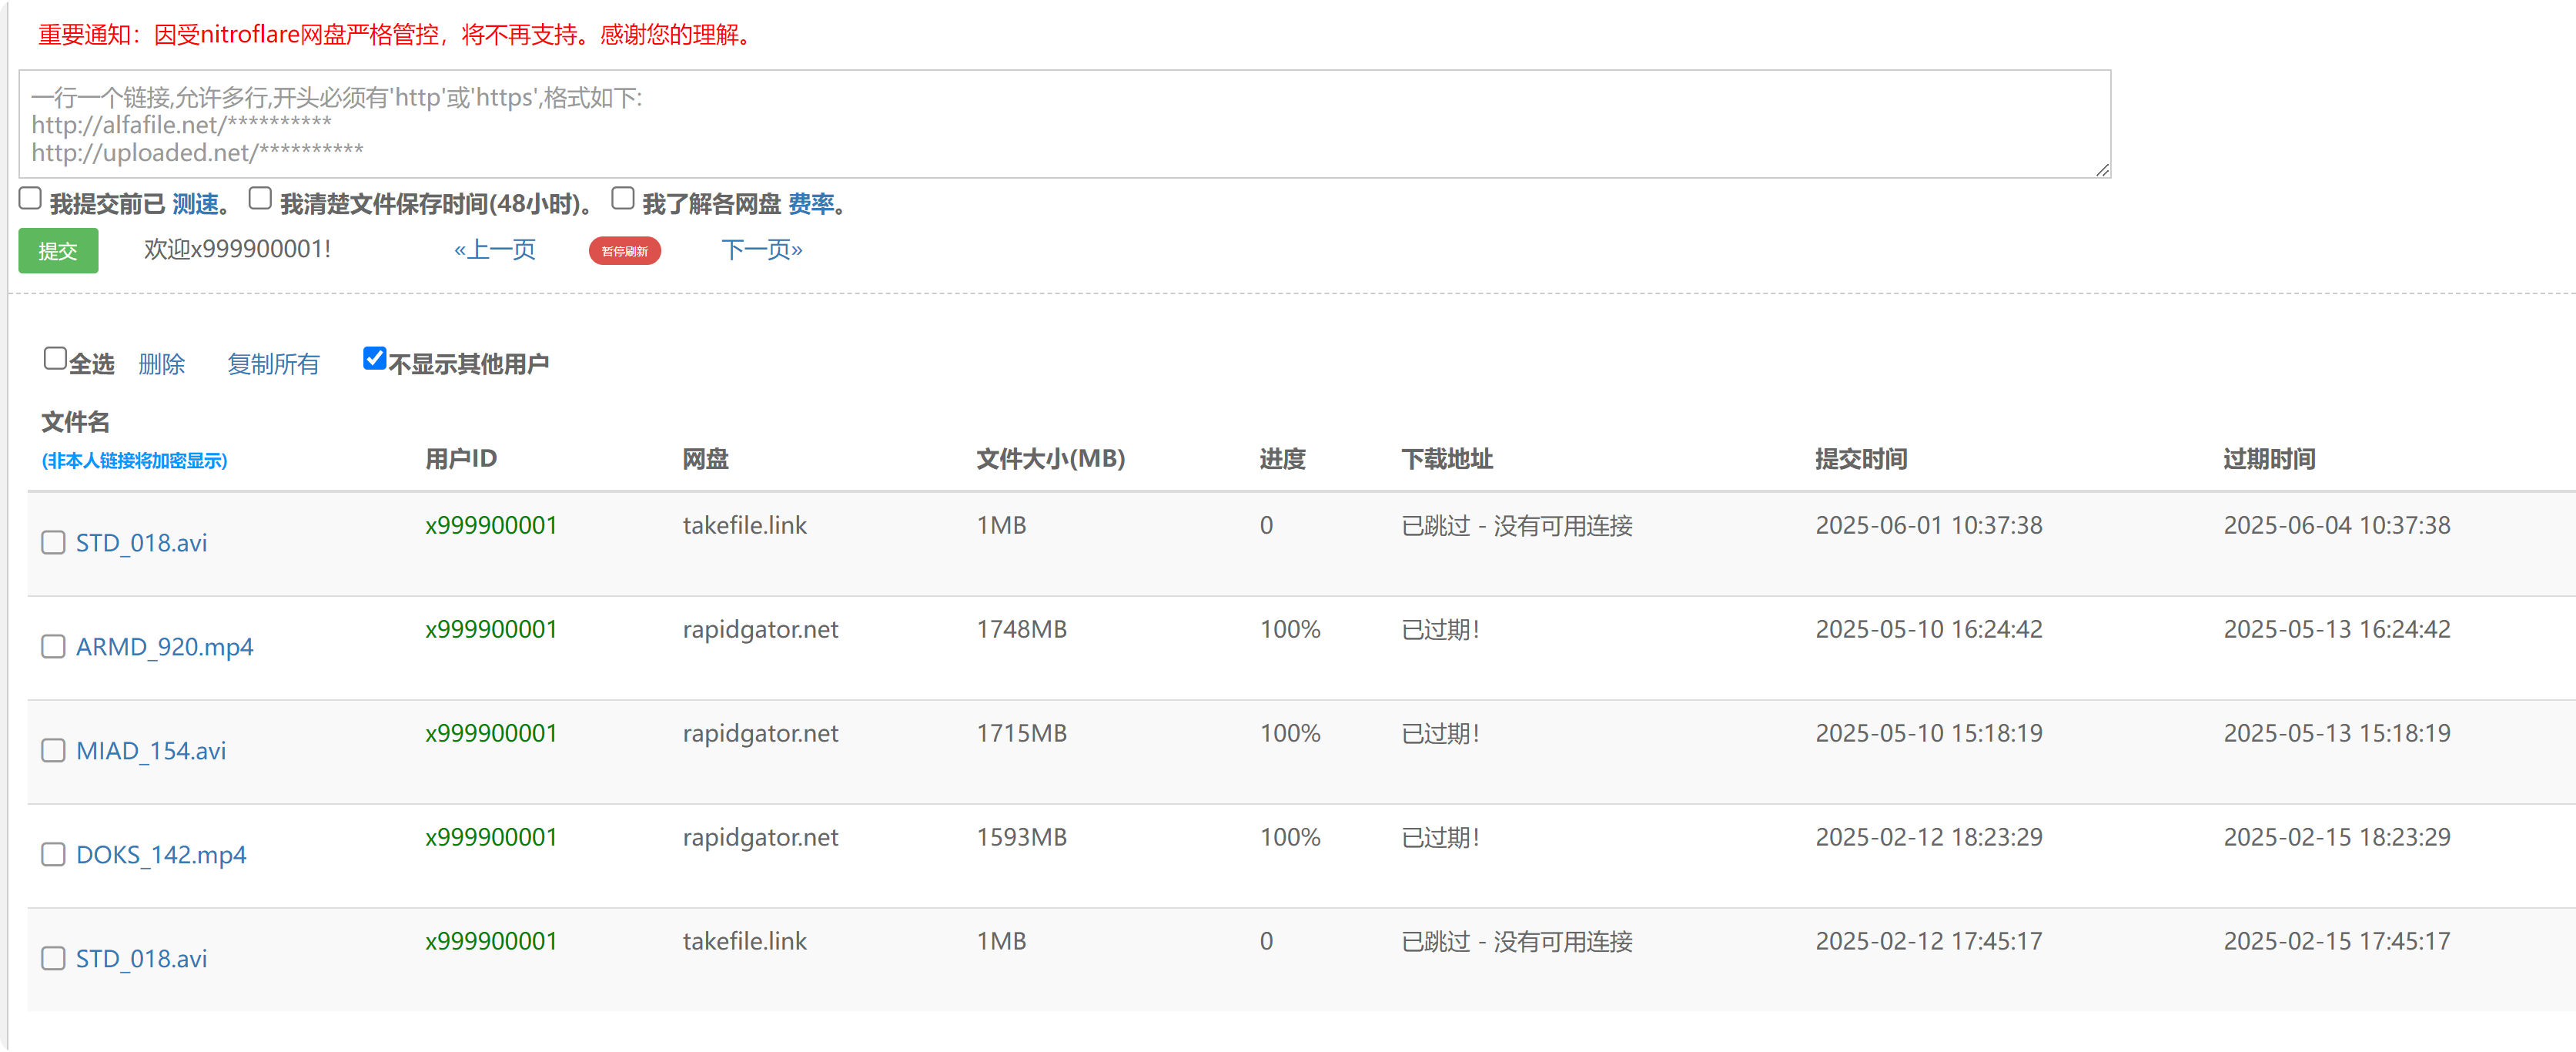The width and height of the screenshot is (2576, 1052).
Task: Click 已过期! status in DOKS_142.mp4 row
Action: tap(1441, 837)
